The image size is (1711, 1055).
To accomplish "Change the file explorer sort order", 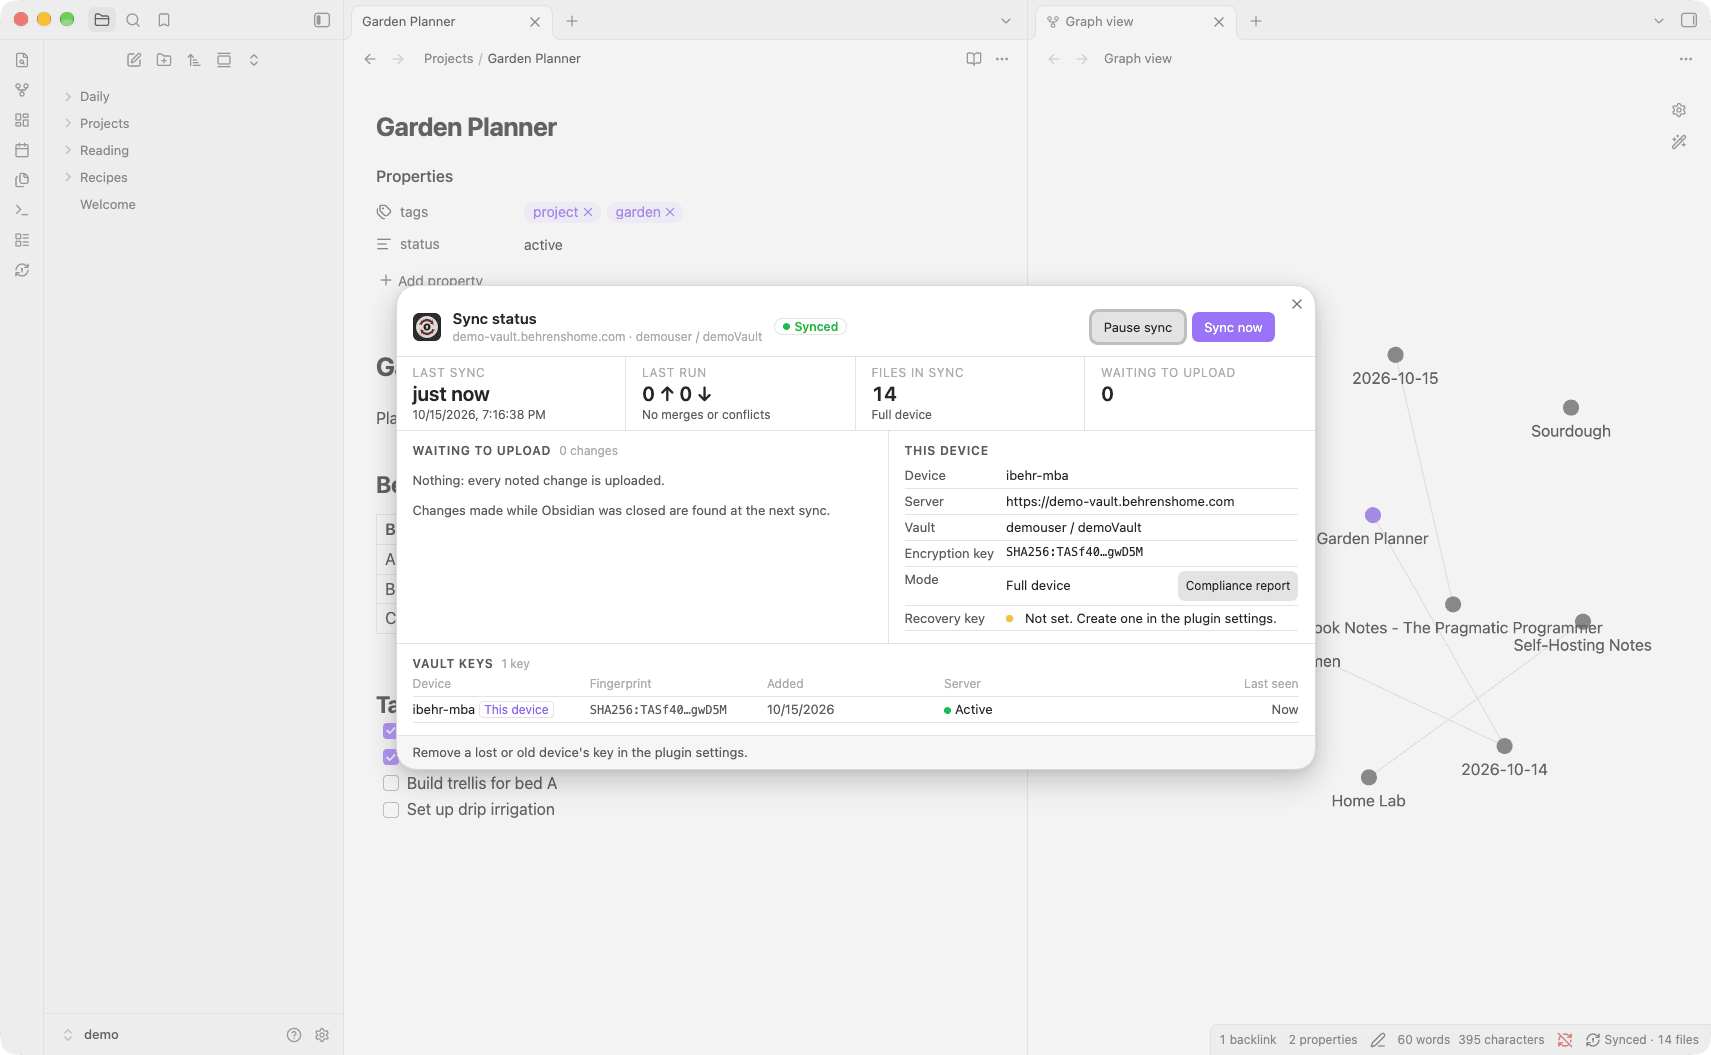I will click(194, 60).
